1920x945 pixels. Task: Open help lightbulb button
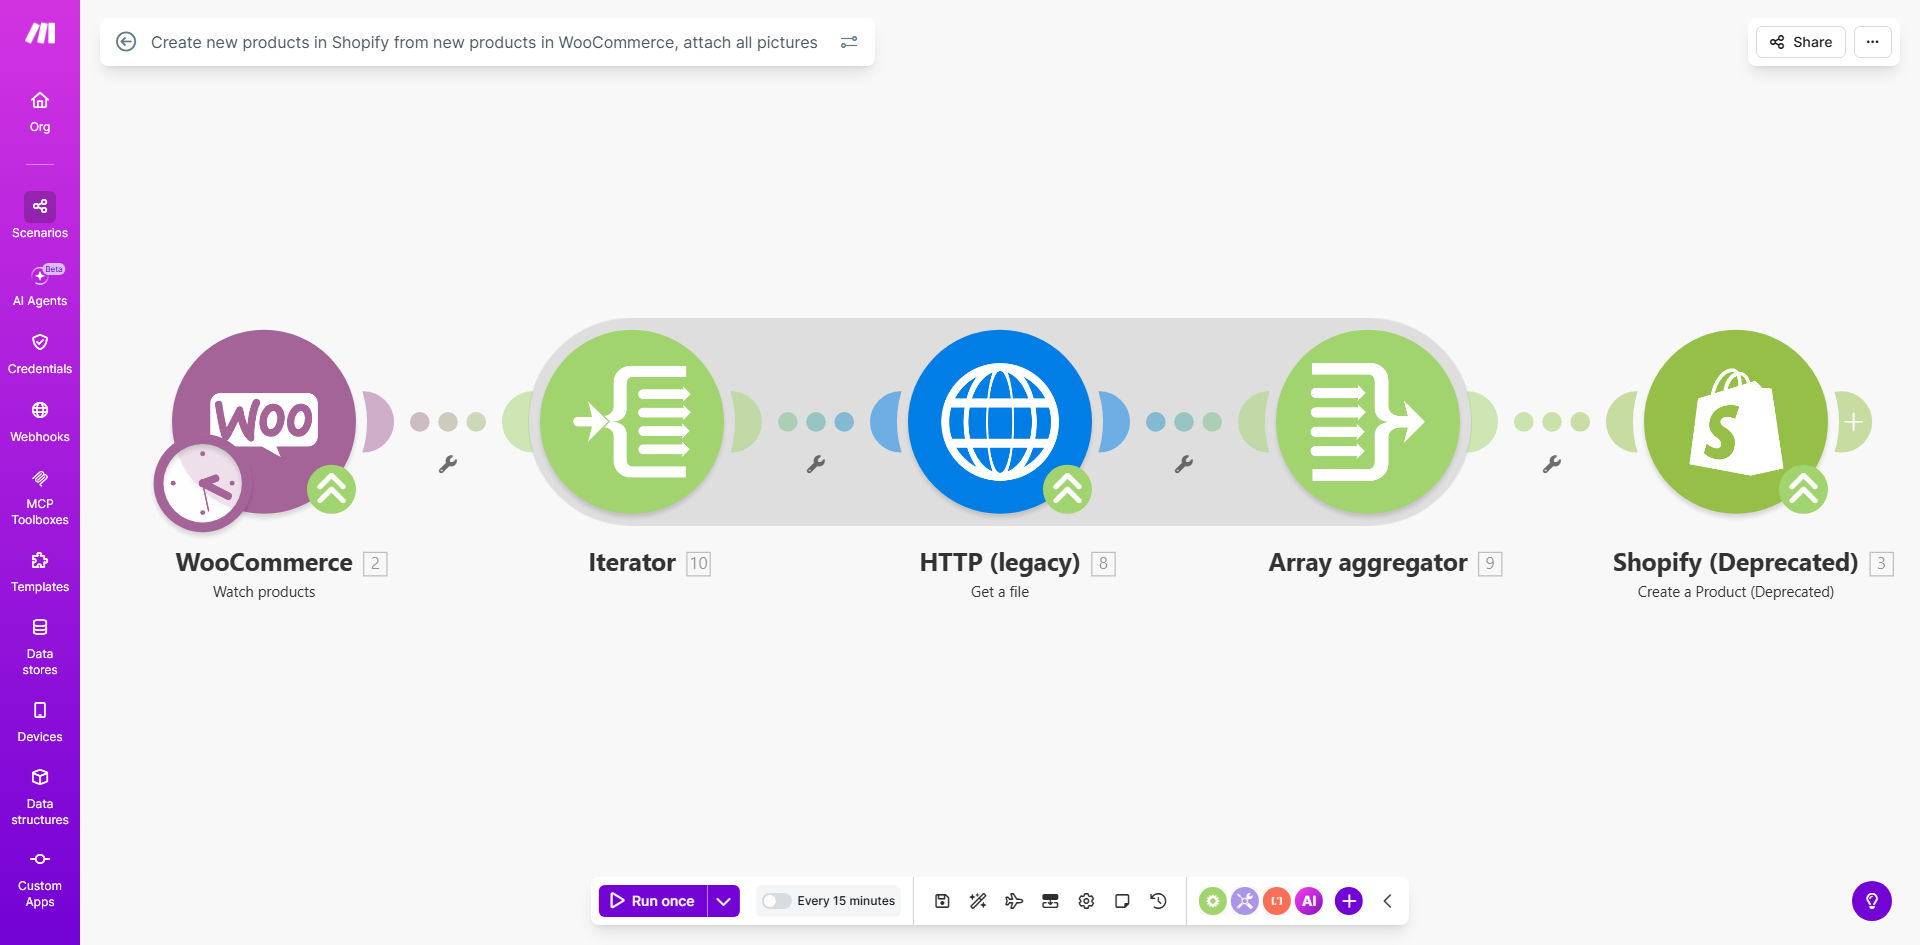tap(1872, 901)
